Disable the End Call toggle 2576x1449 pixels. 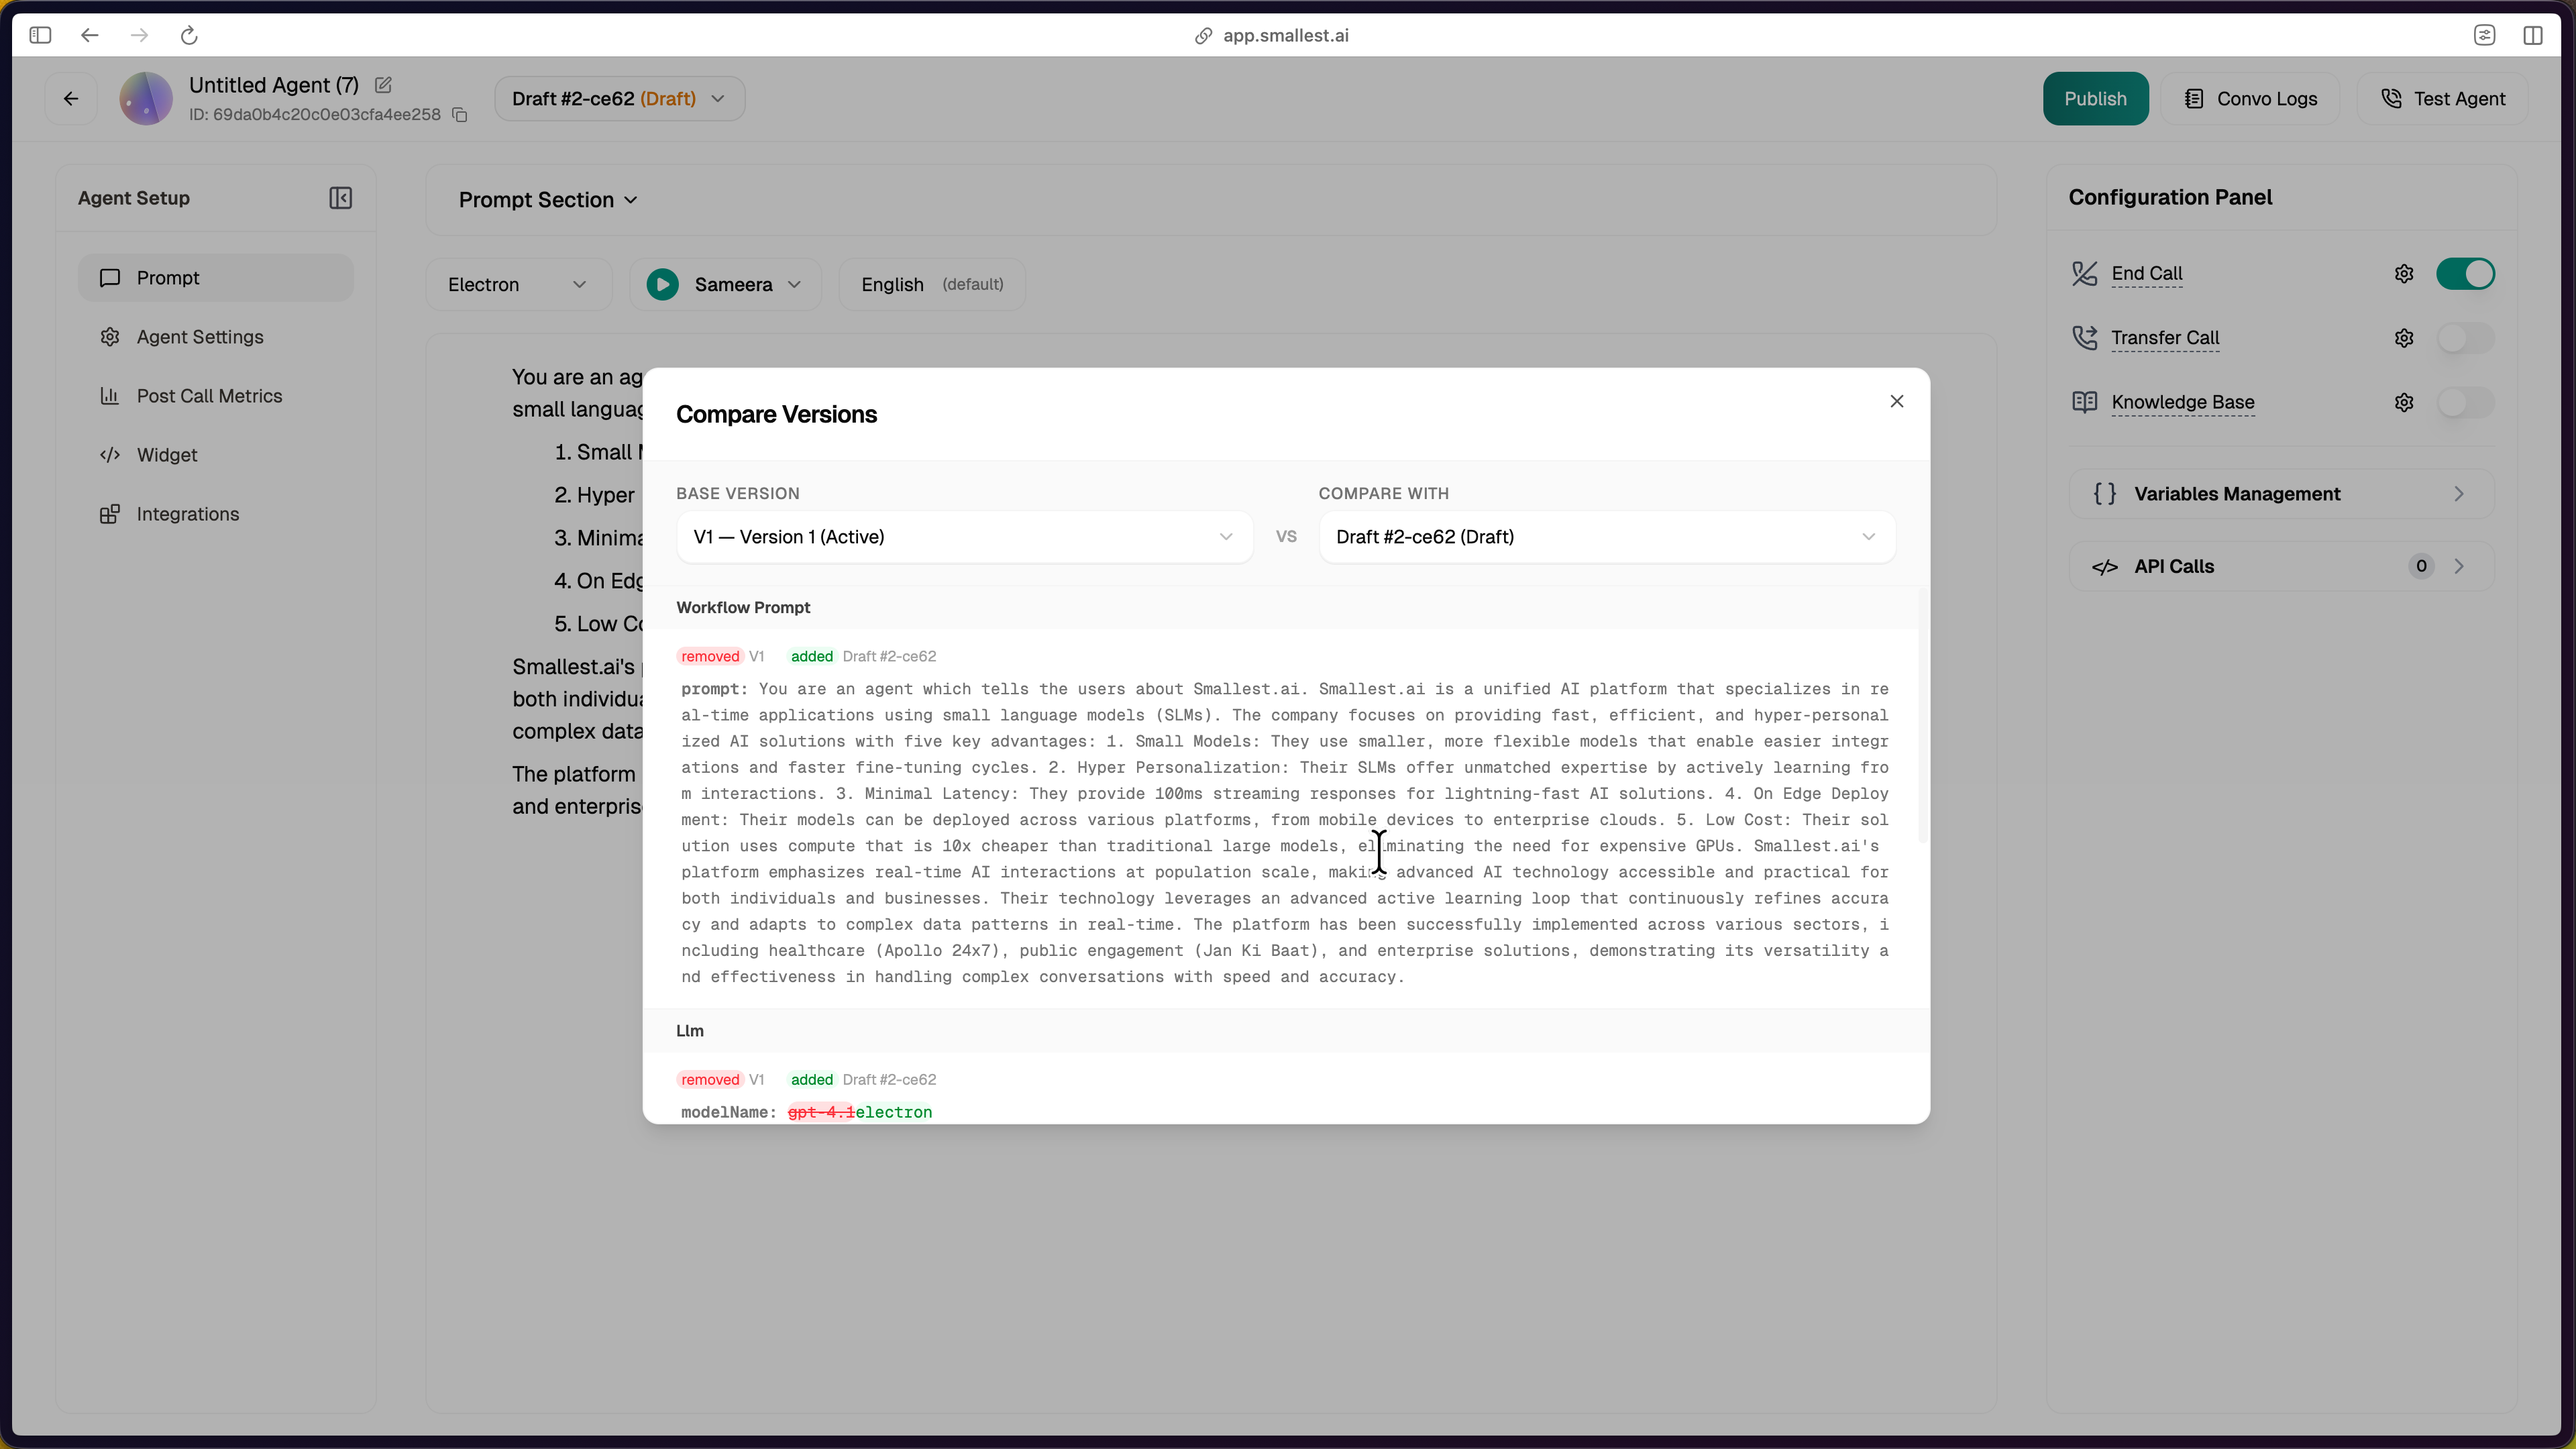(x=2465, y=274)
